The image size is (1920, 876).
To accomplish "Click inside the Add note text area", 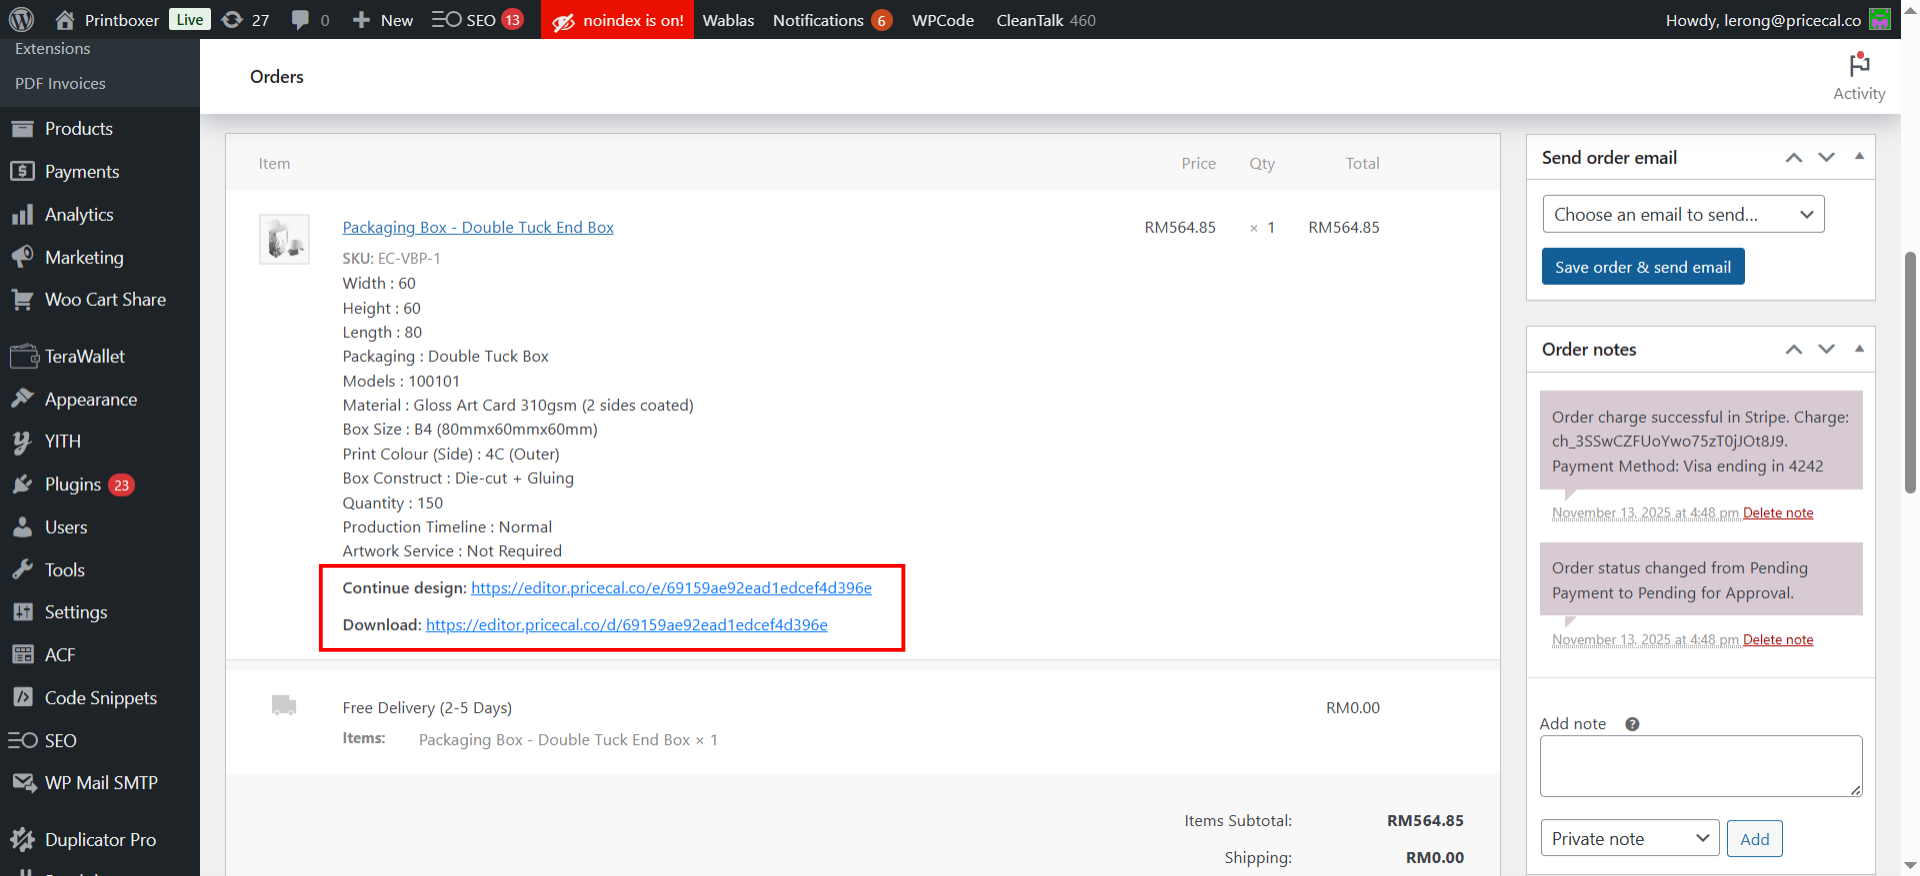I will [x=1700, y=766].
